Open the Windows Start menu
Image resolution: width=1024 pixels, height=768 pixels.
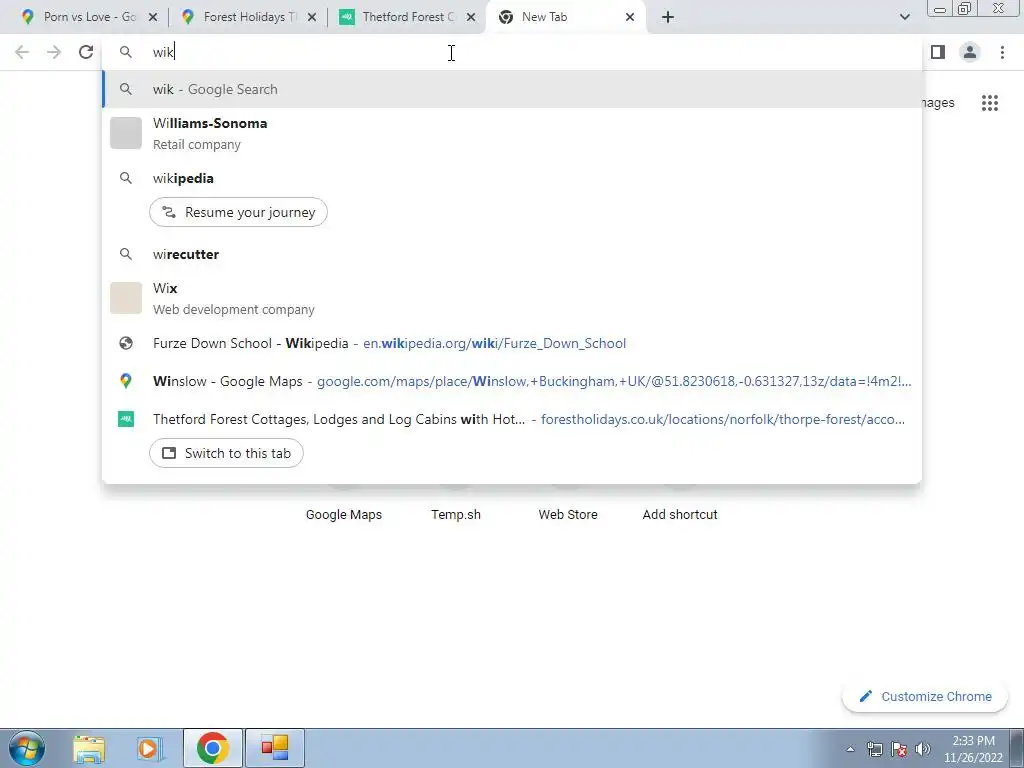coord(27,748)
